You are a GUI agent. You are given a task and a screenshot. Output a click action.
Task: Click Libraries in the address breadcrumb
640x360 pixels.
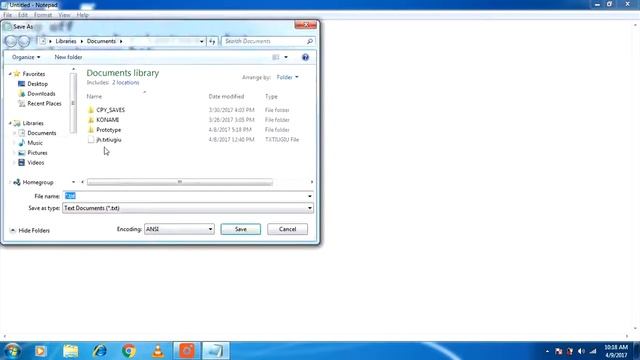(x=66, y=41)
